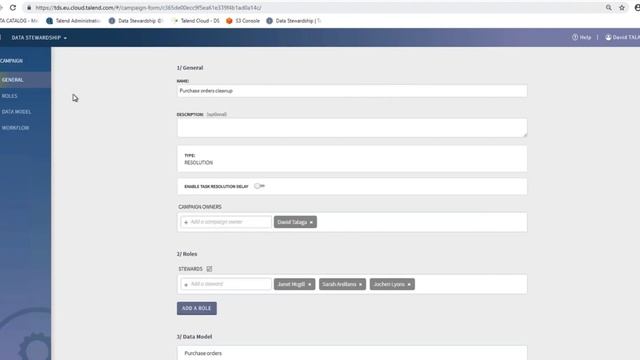Remove Sarah Arellano from stewards

tap(360, 284)
